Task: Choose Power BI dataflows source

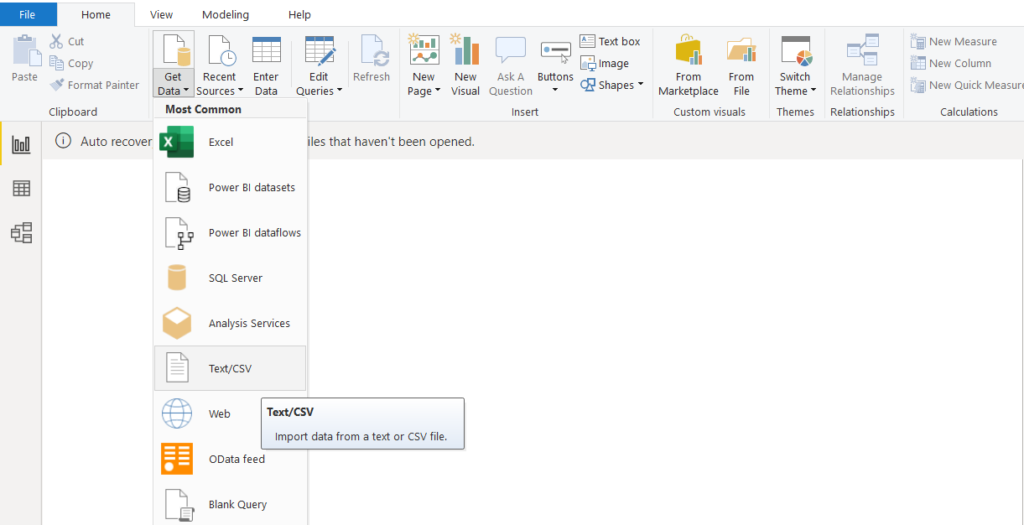Action: 230,232
